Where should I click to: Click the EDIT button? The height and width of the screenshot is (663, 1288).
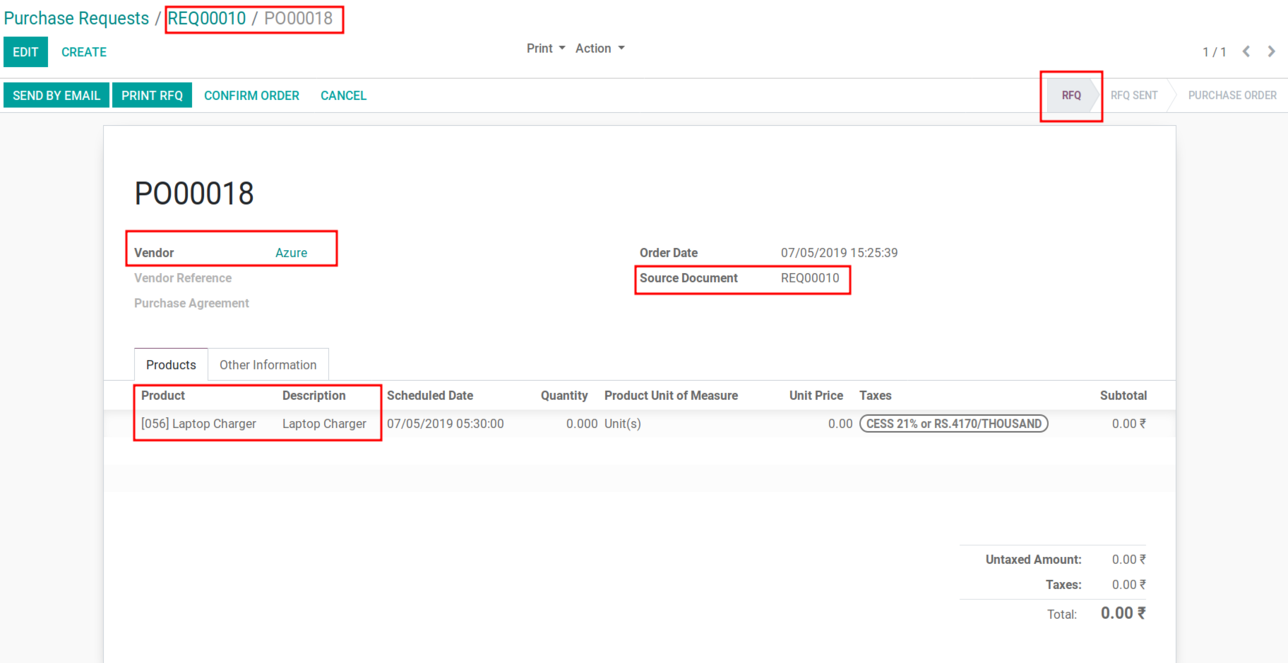[25, 52]
